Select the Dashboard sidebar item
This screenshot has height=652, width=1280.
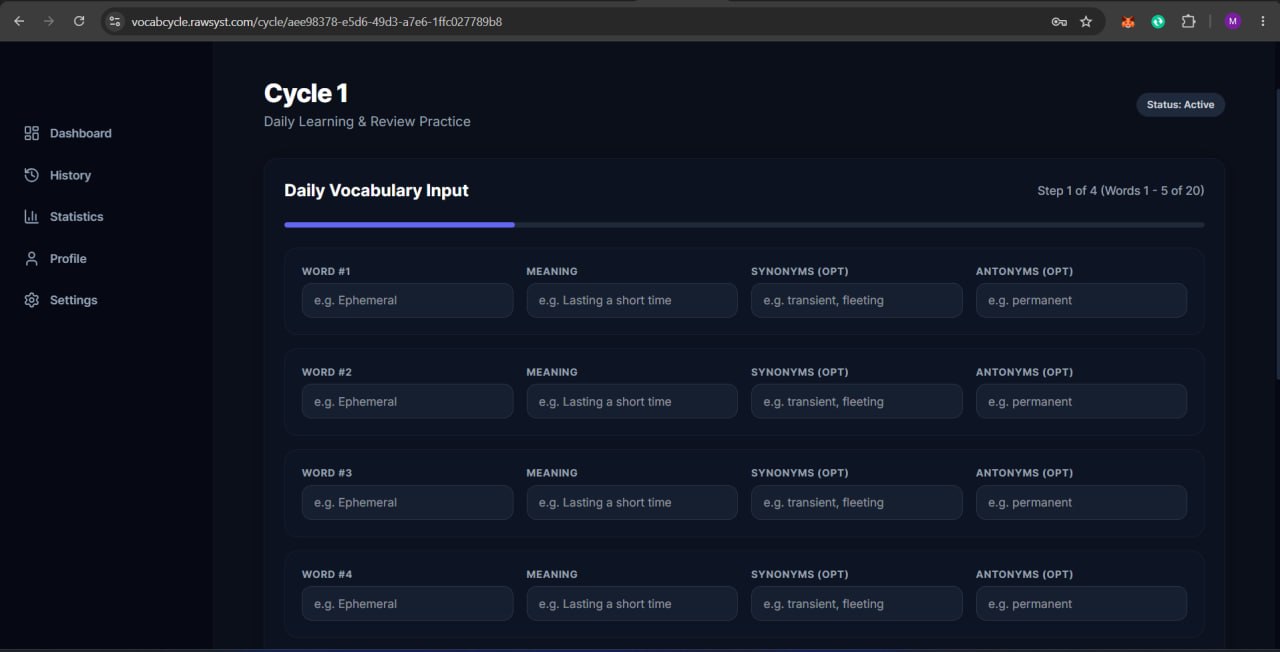coord(68,133)
